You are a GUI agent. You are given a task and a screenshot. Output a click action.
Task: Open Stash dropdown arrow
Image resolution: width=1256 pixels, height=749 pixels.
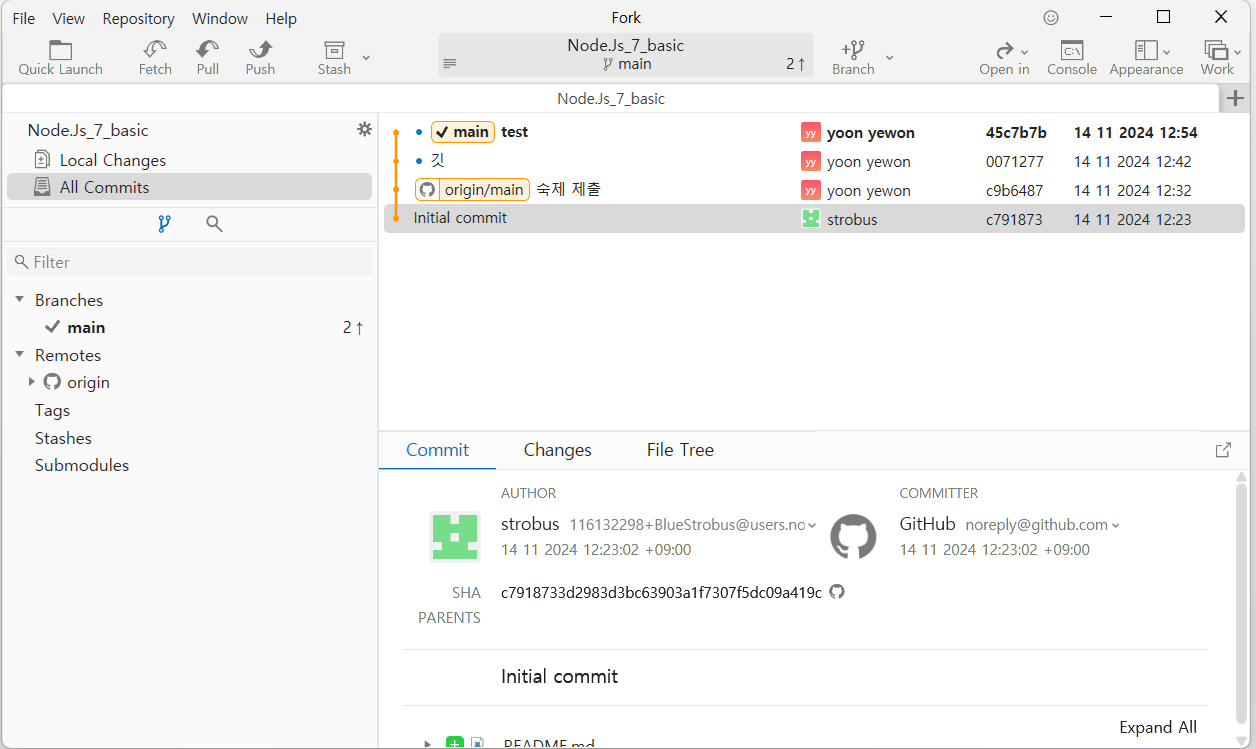tap(366, 57)
